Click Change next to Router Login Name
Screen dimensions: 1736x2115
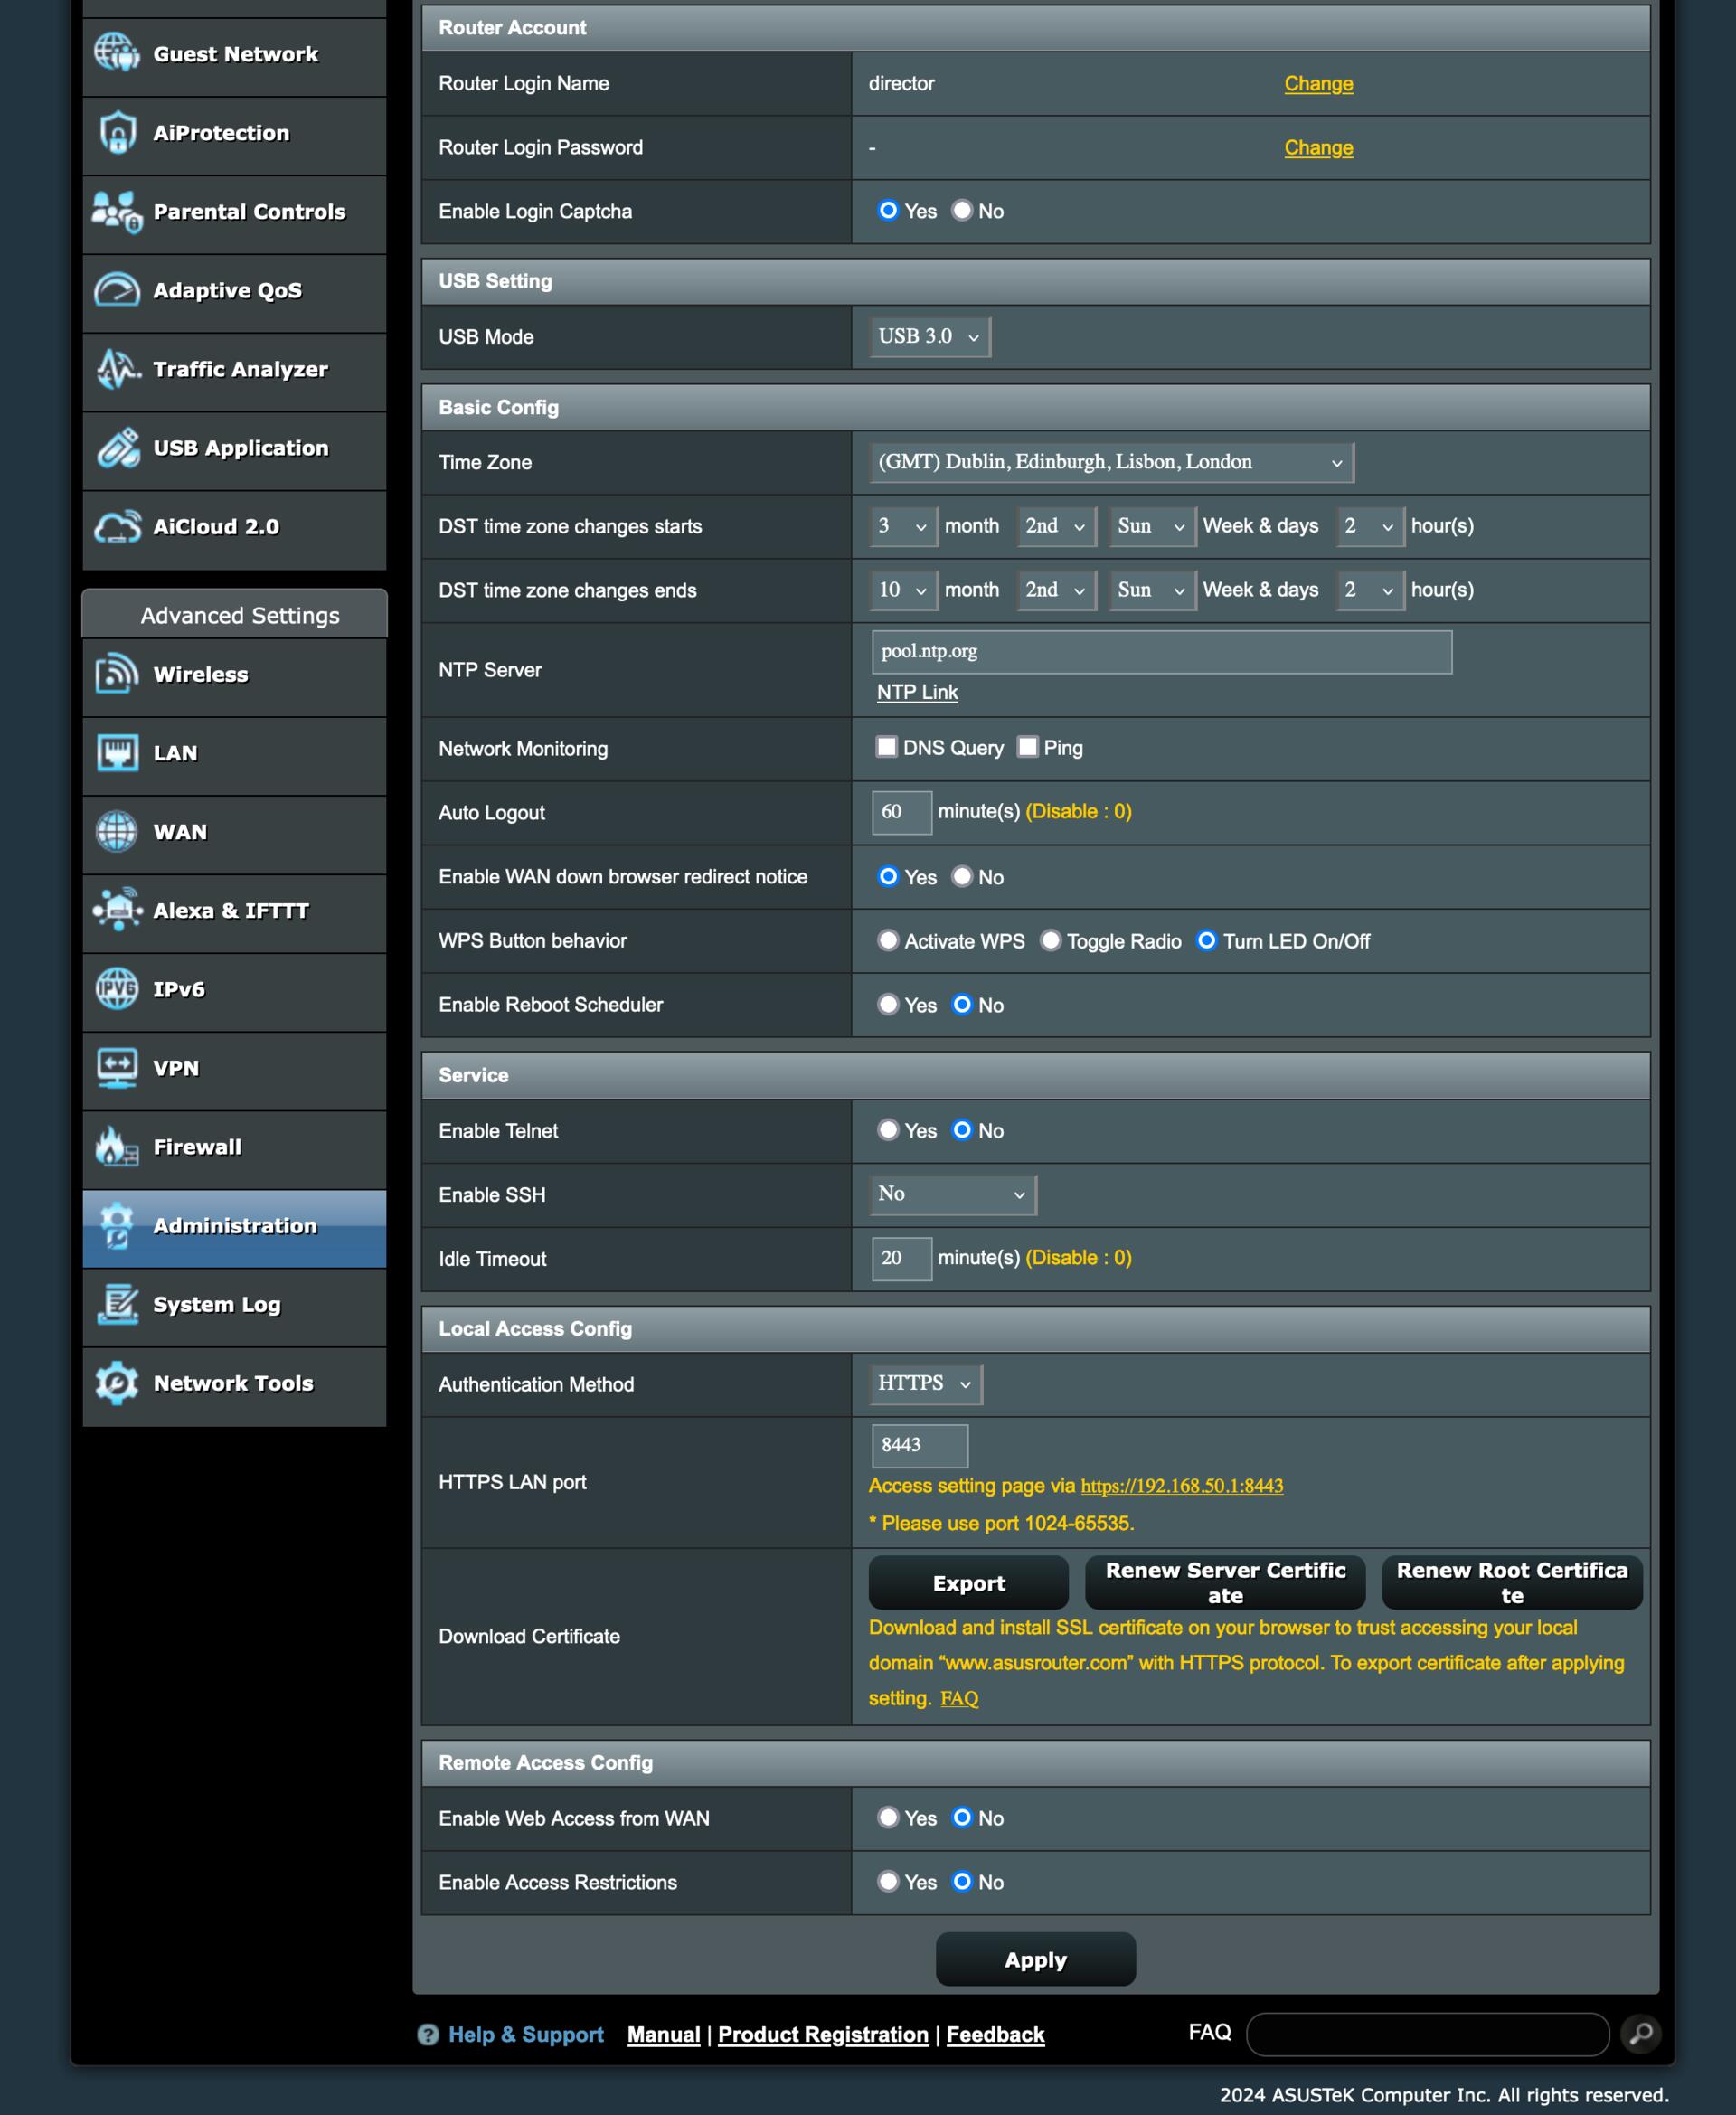1318,84
